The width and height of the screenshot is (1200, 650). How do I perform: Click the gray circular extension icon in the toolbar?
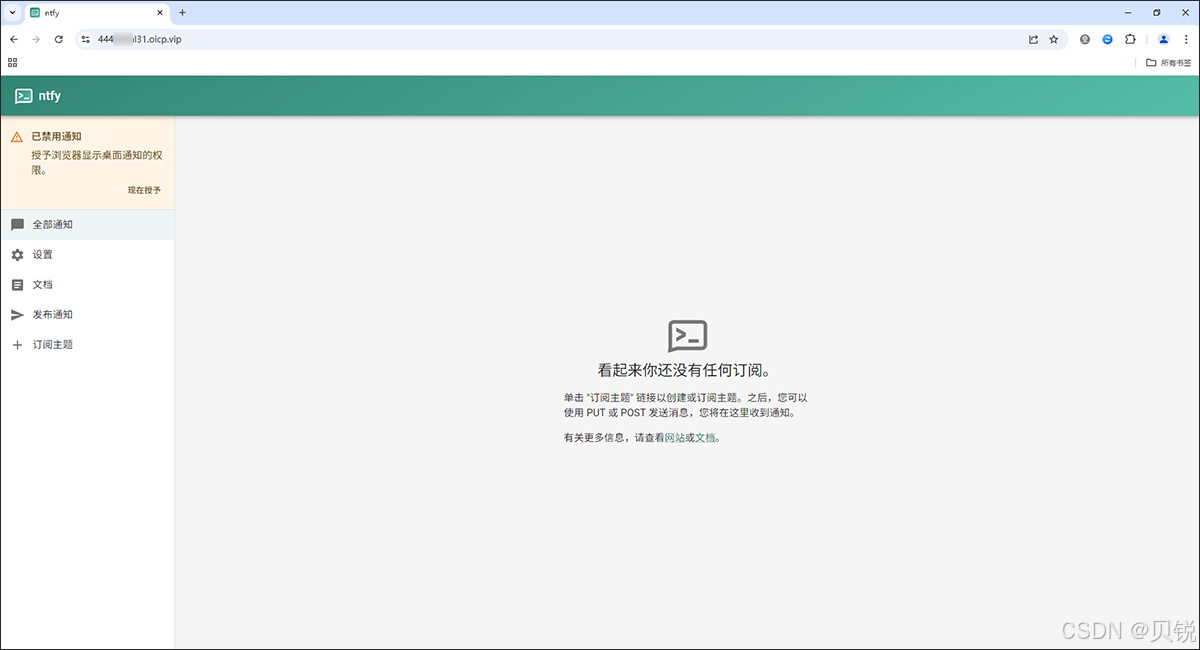(1085, 39)
